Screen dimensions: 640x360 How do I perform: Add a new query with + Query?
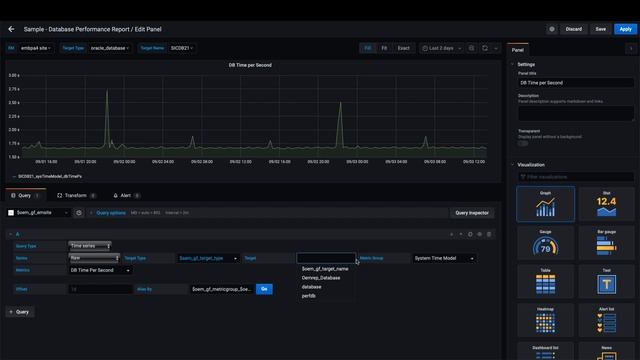click(20, 312)
